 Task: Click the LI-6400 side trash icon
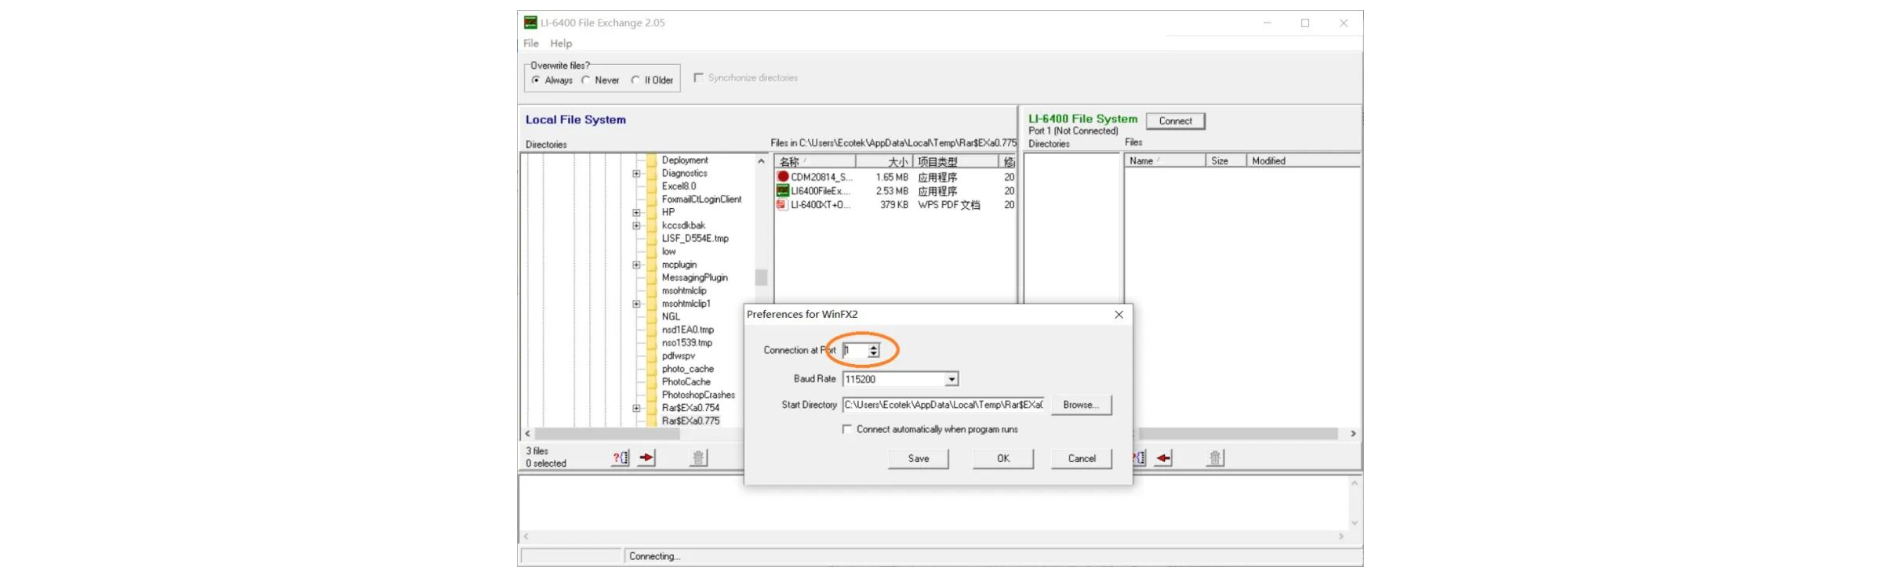[x=1215, y=458]
